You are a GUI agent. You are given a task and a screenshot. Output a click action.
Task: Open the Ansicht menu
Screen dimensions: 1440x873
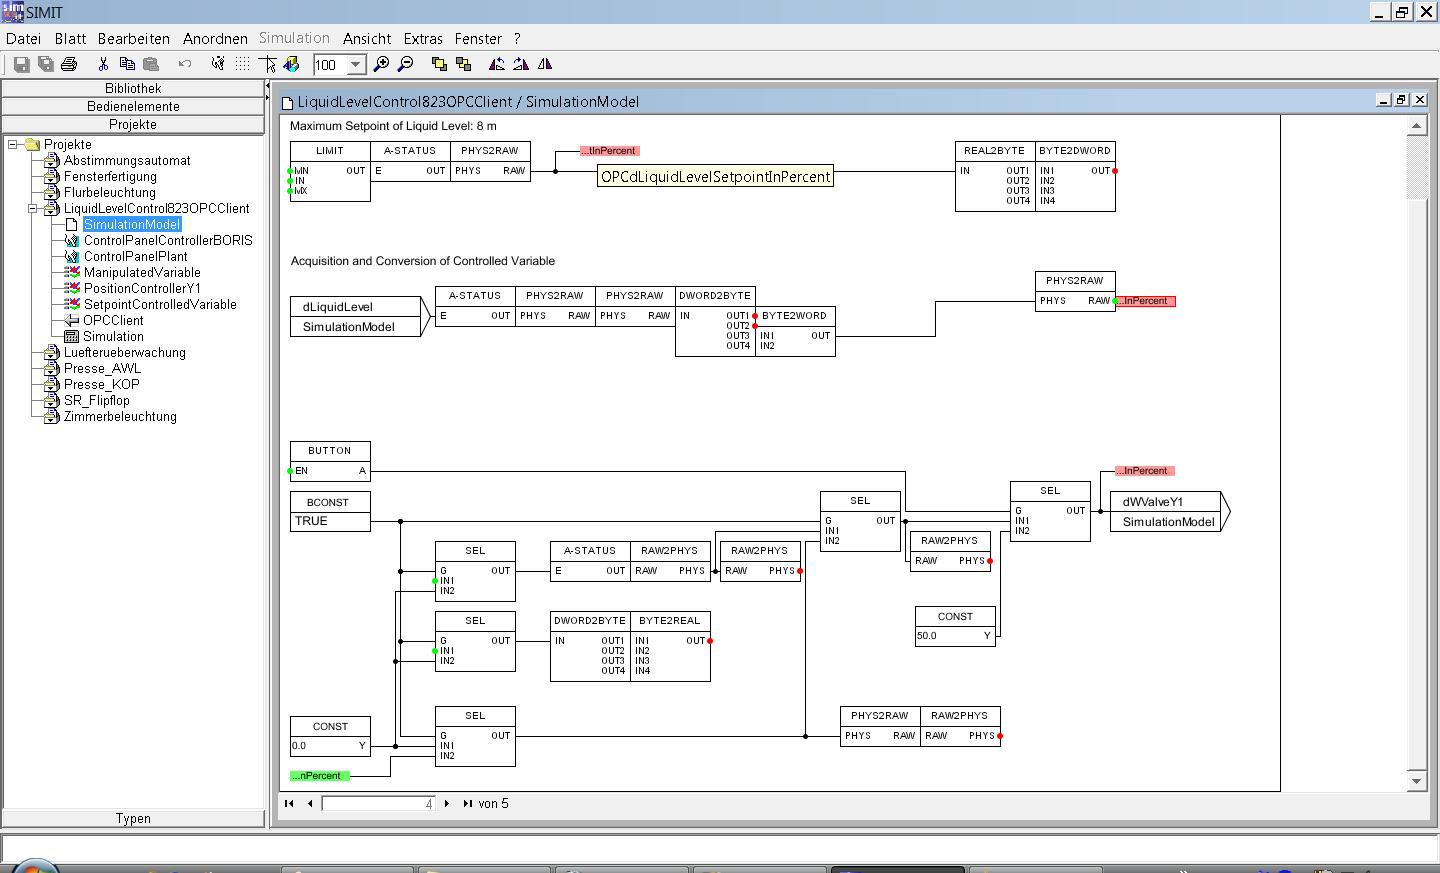pos(367,39)
